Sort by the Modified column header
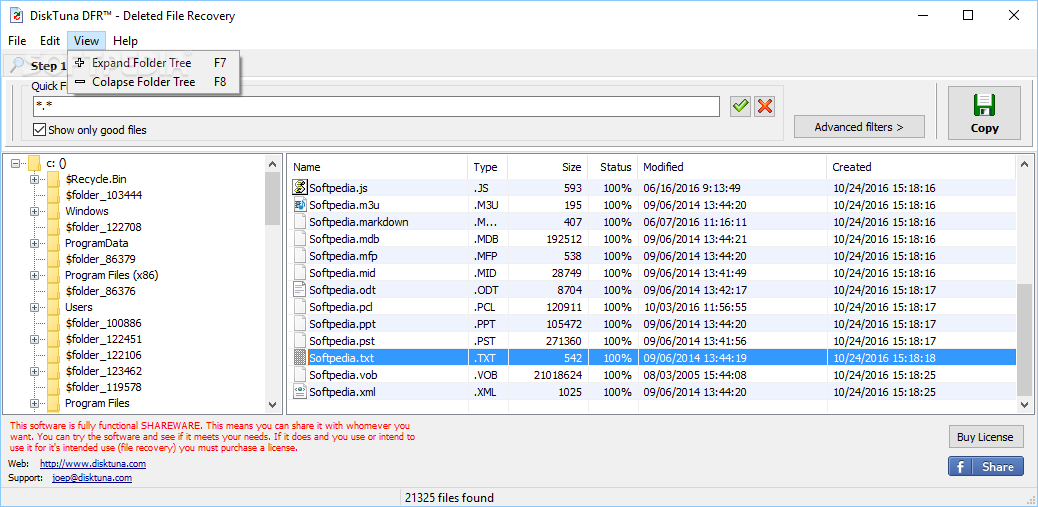This screenshot has height=507, width=1038. tap(732, 167)
